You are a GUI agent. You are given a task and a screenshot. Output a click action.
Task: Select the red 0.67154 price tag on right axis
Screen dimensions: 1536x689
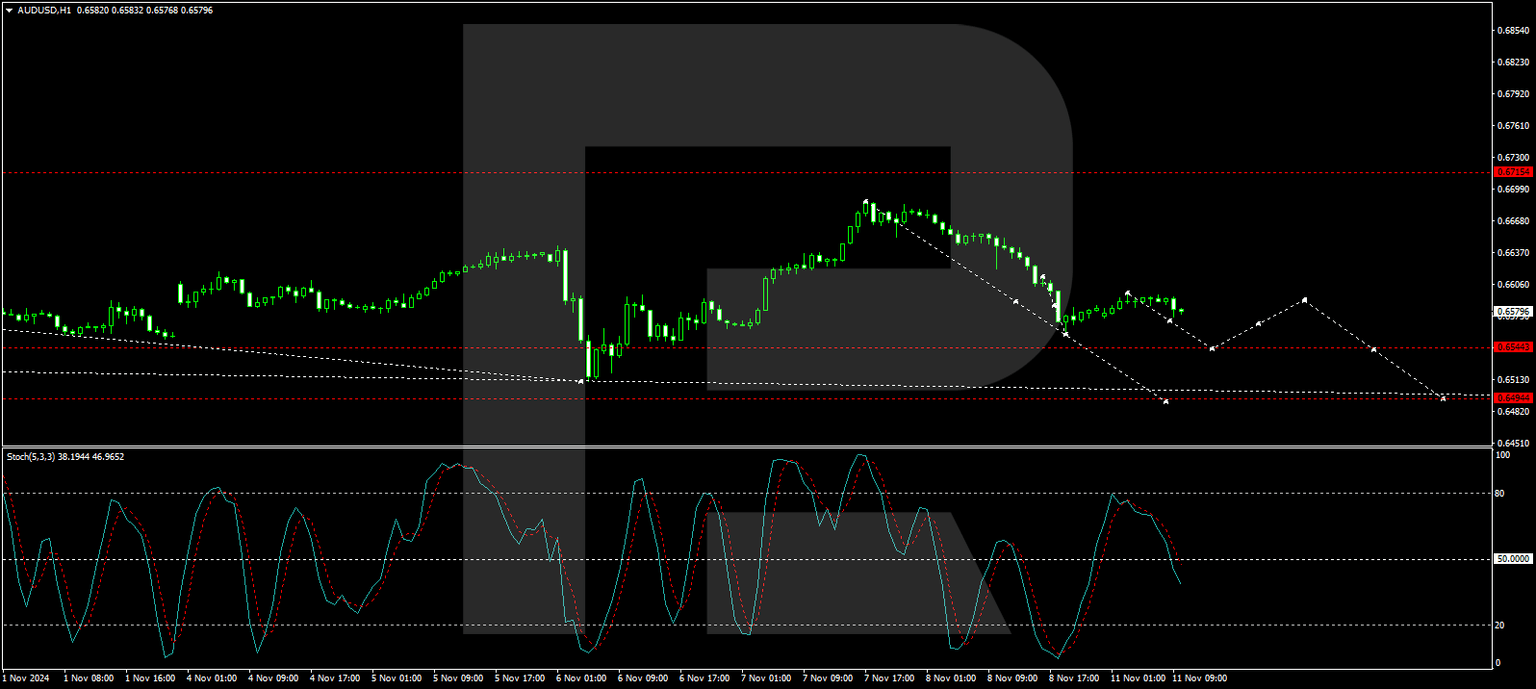1512,172
